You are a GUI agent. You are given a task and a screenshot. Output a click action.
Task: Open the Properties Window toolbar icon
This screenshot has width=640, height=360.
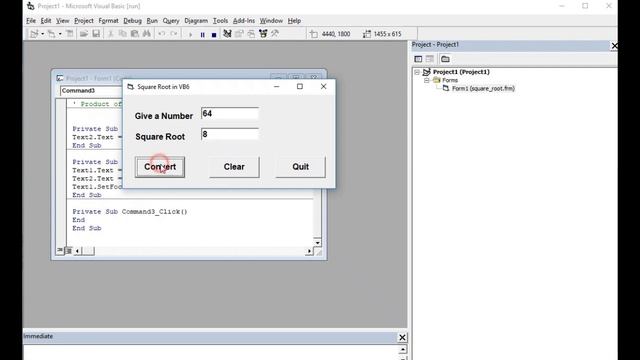[x=239, y=34]
